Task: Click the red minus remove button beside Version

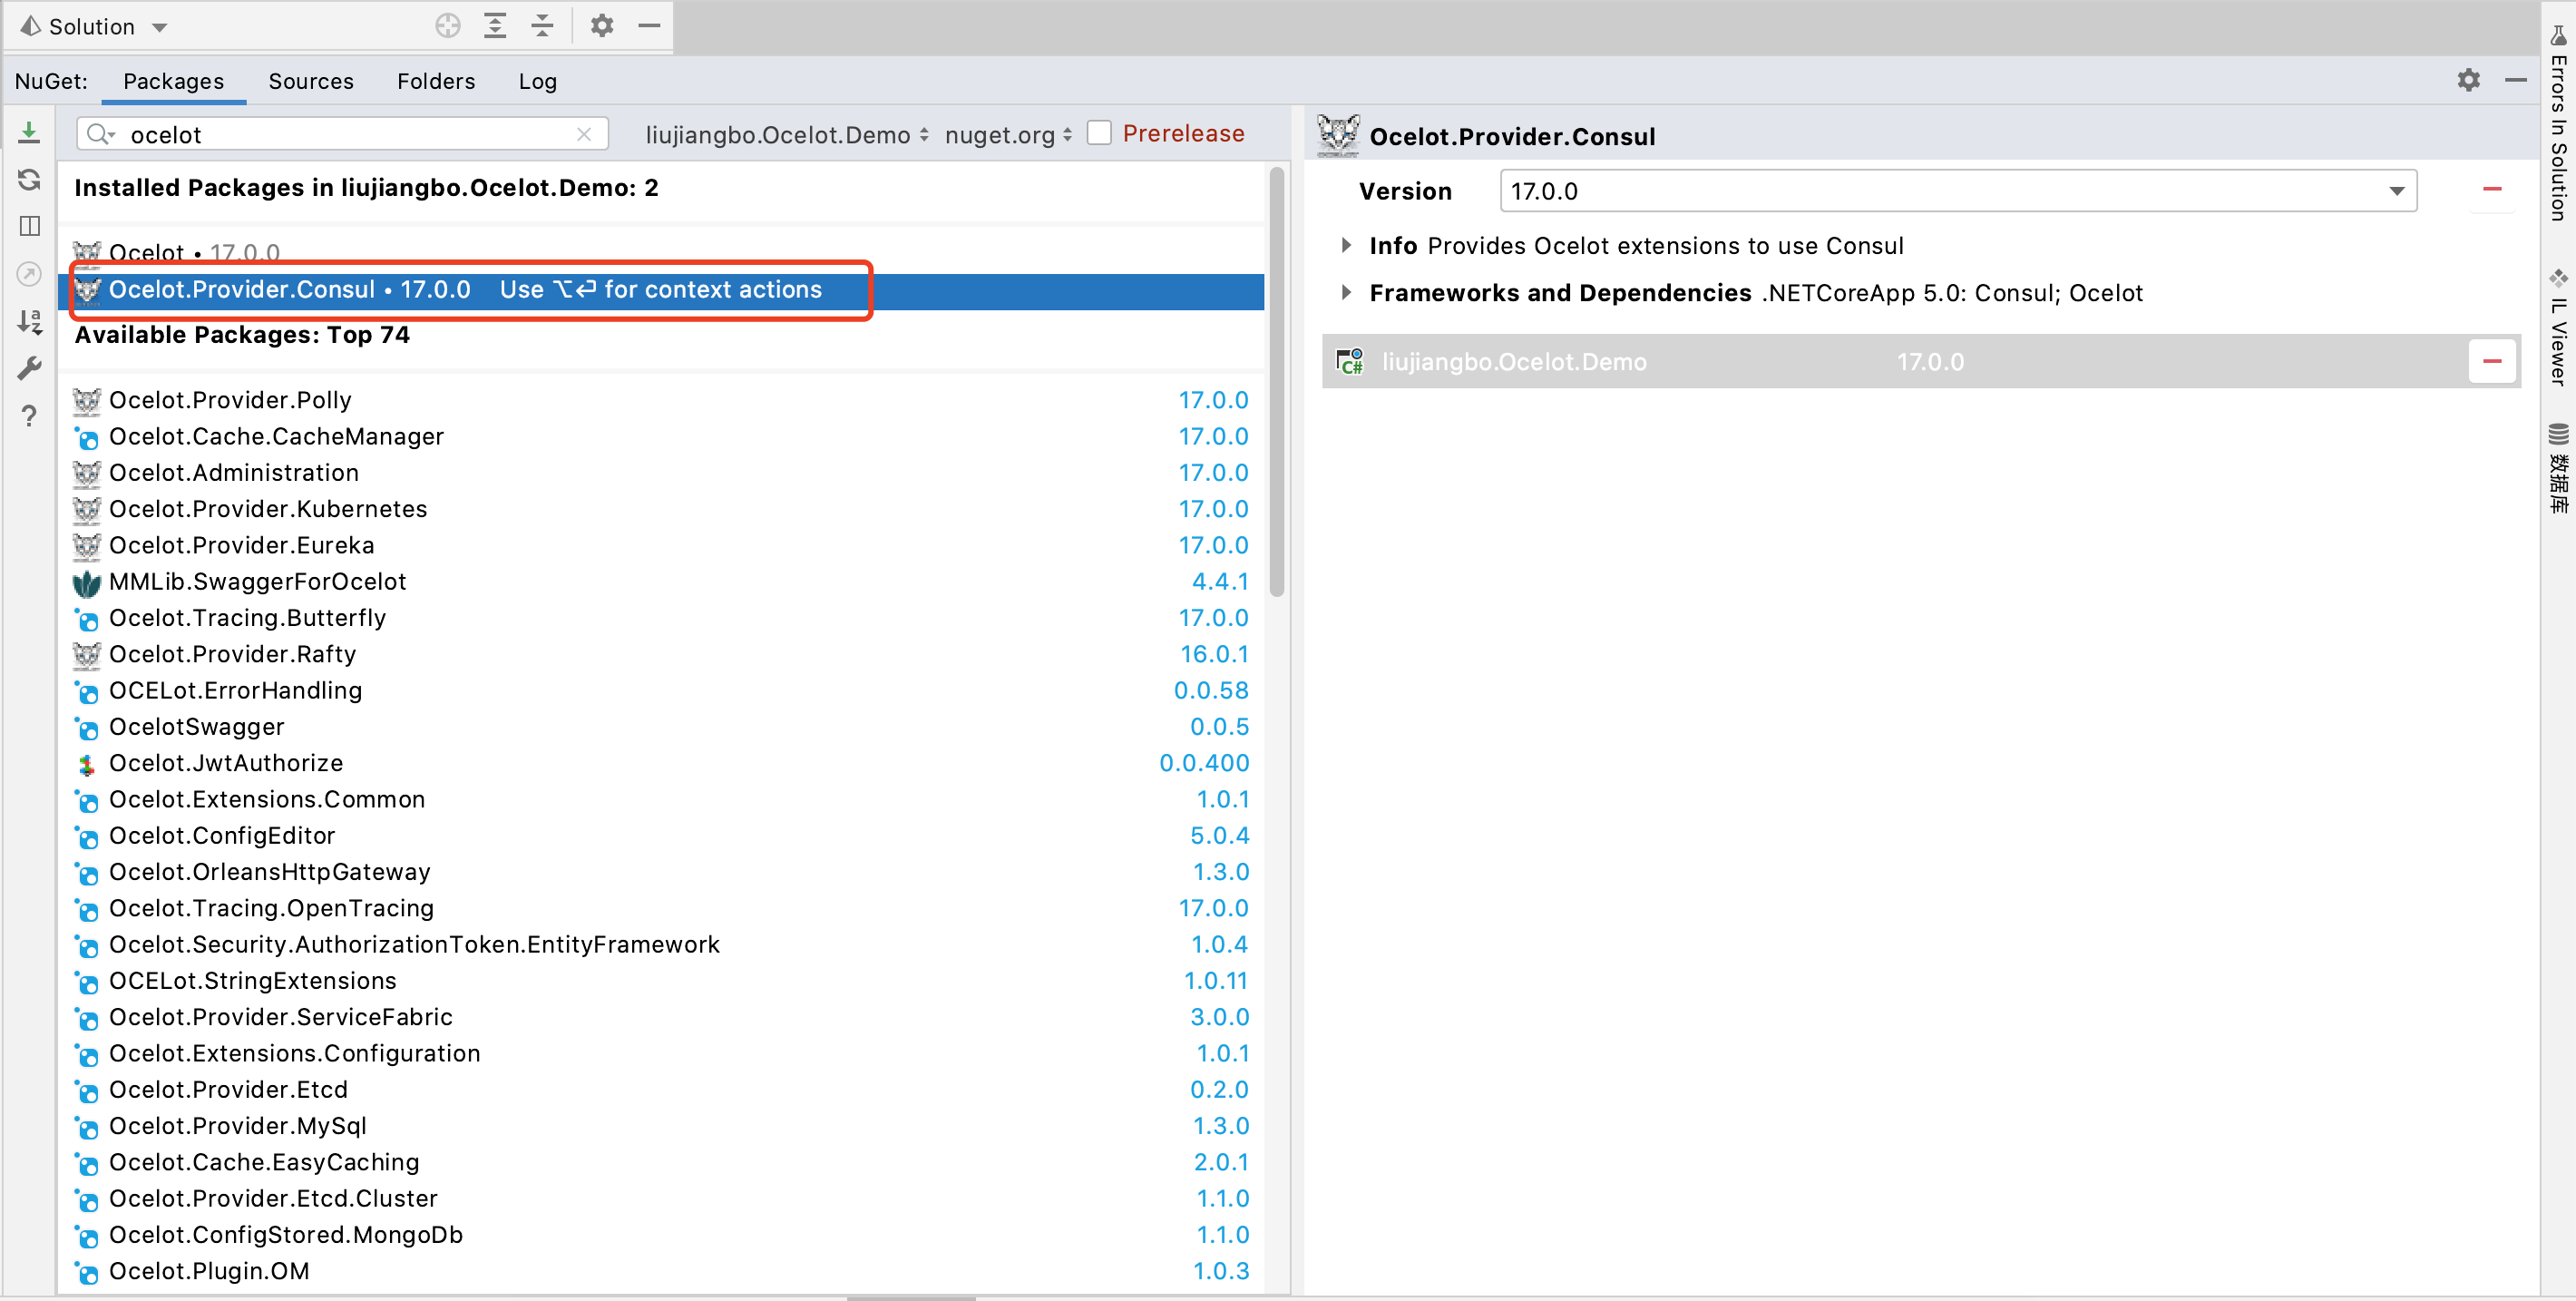Action: click(2492, 190)
